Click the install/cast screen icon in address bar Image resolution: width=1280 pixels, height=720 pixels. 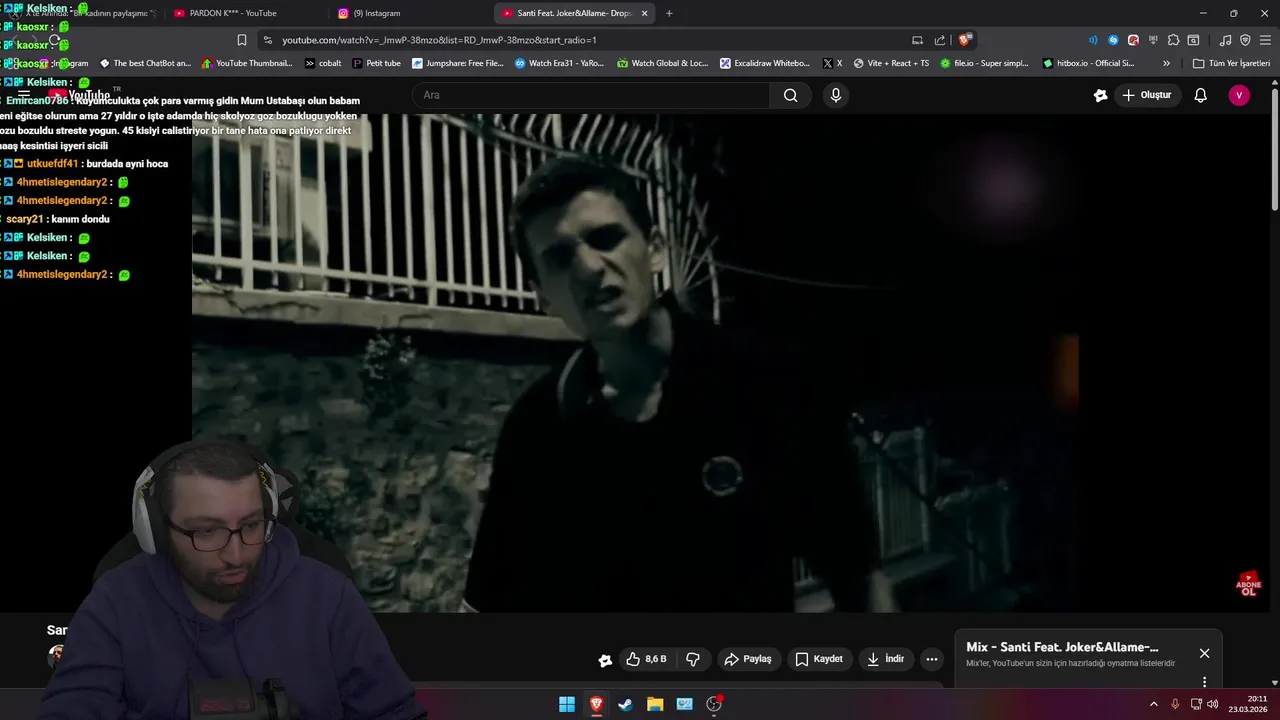(x=917, y=40)
